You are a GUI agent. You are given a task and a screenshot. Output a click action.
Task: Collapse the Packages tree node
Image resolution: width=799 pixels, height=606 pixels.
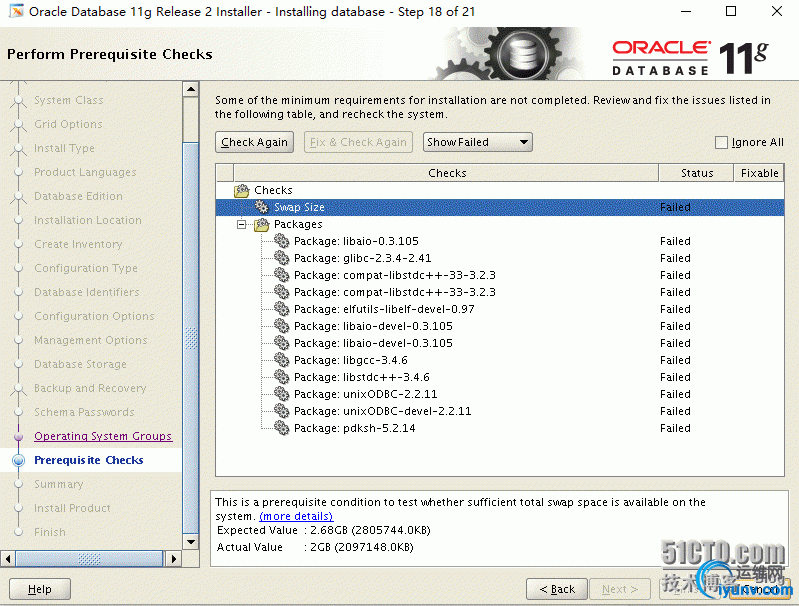(242, 224)
